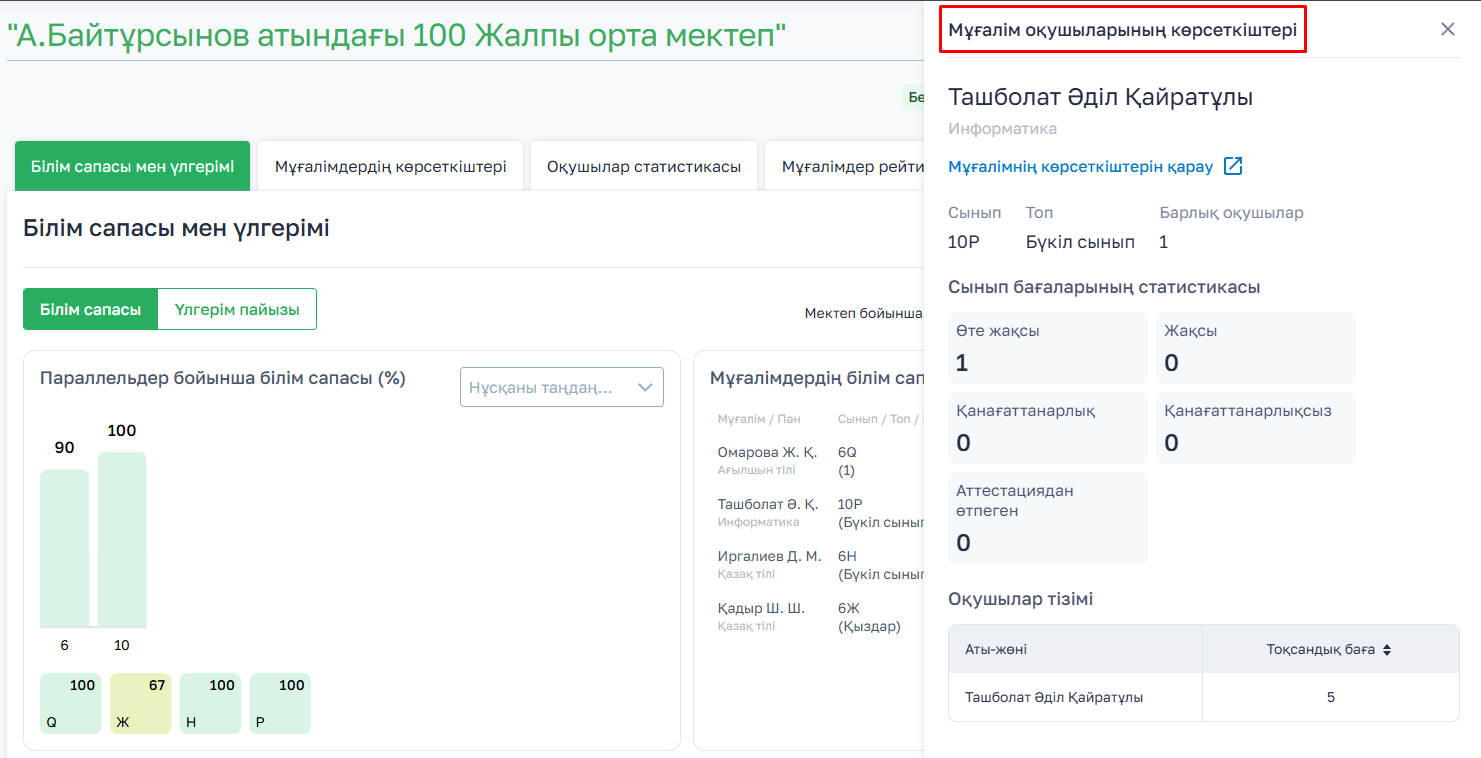Select the Q class swatch with 100

coord(70,703)
